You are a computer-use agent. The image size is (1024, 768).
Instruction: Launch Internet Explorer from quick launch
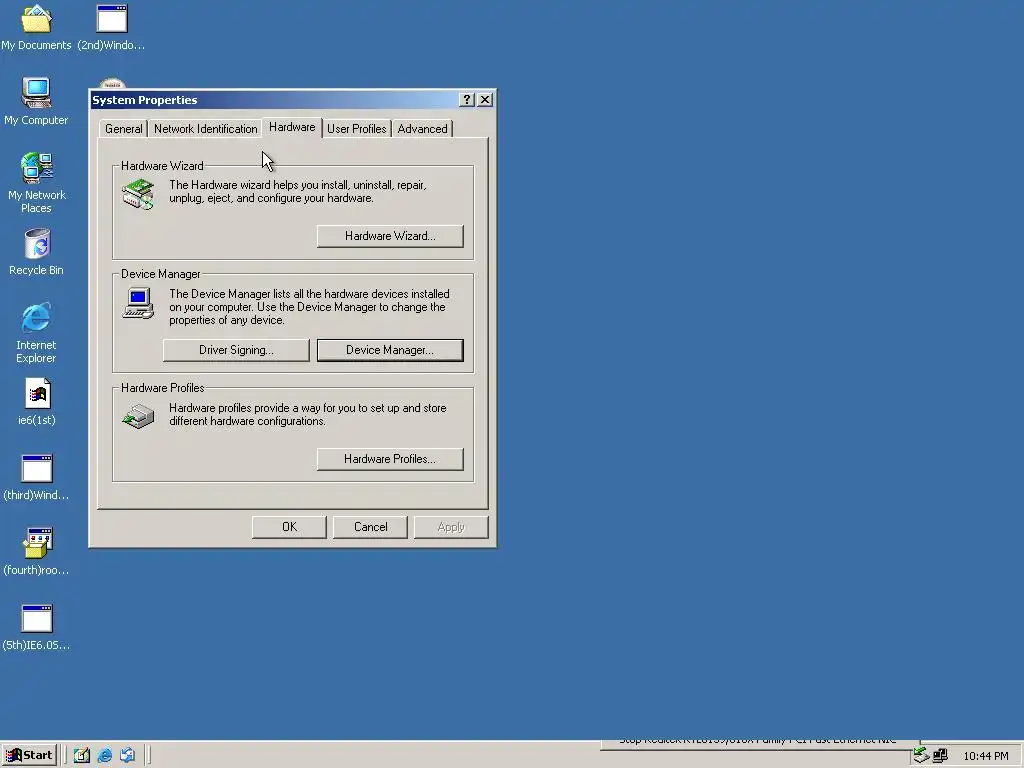click(x=104, y=755)
